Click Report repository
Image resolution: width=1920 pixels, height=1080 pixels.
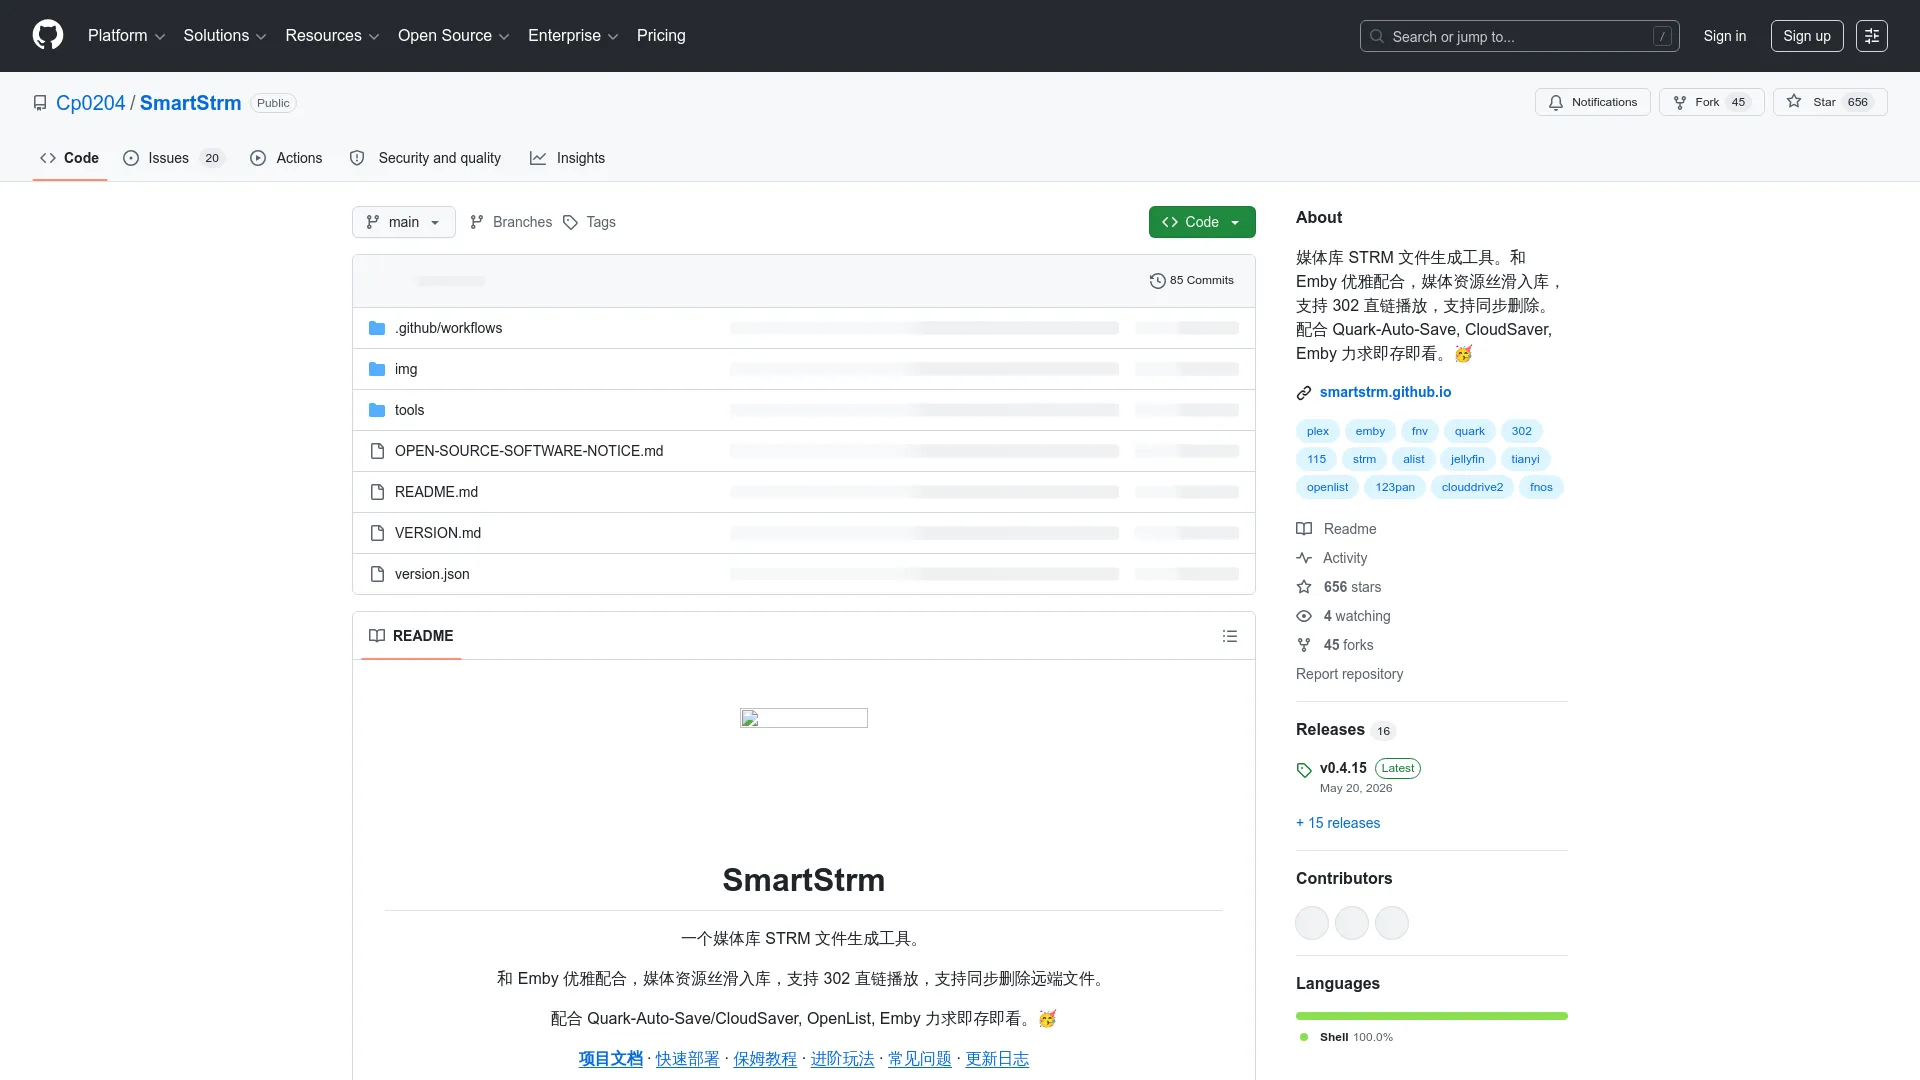click(x=1349, y=674)
